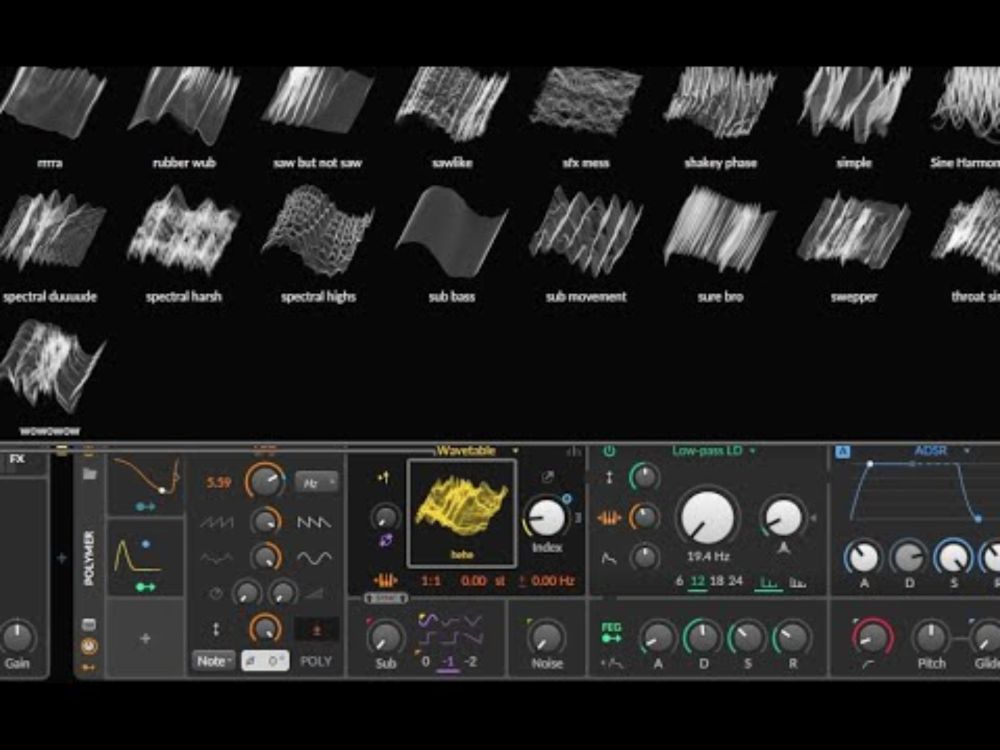
Task: Click the filter resonance knob
Action: click(x=783, y=517)
